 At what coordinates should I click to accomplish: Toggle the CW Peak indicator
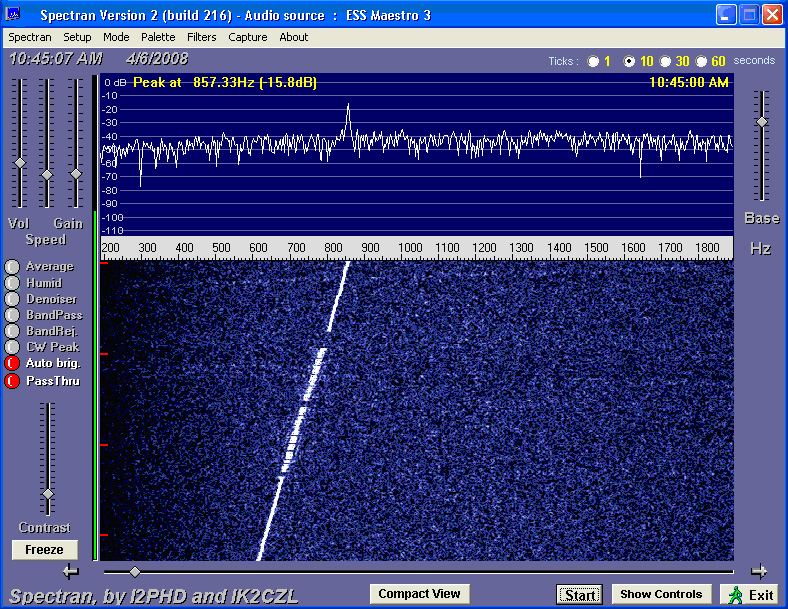(12, 347)
